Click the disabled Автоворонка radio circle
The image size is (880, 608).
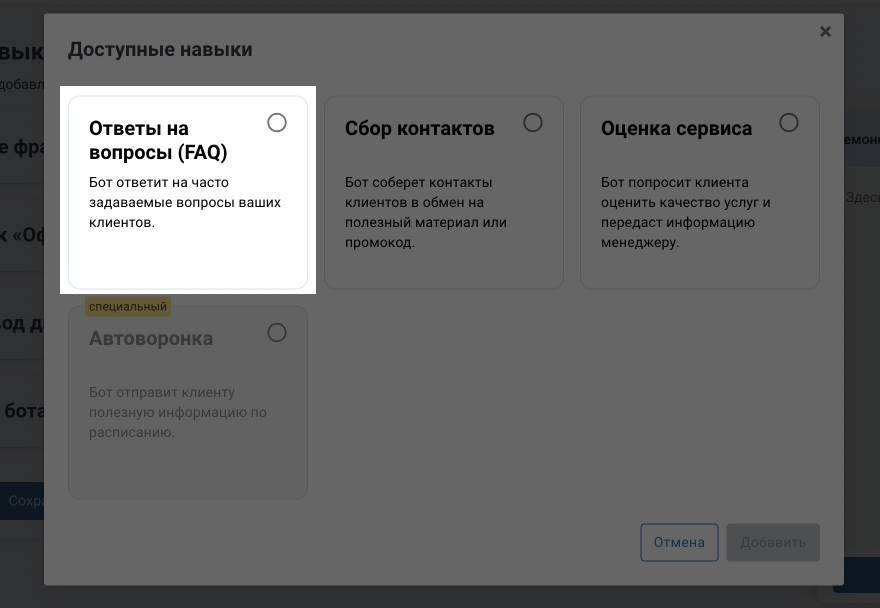[277, 333]
